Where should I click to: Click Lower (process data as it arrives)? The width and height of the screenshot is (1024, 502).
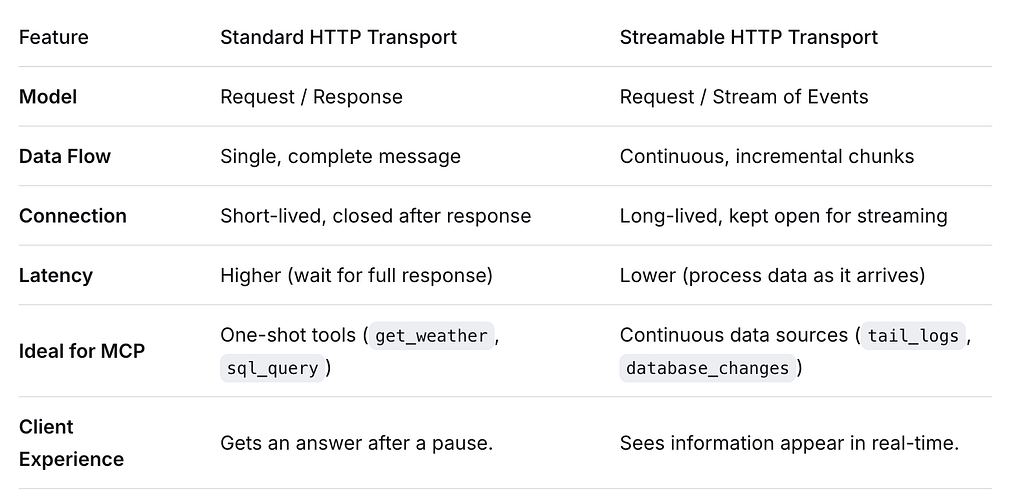pyautogui.click(x=773, y=275)
